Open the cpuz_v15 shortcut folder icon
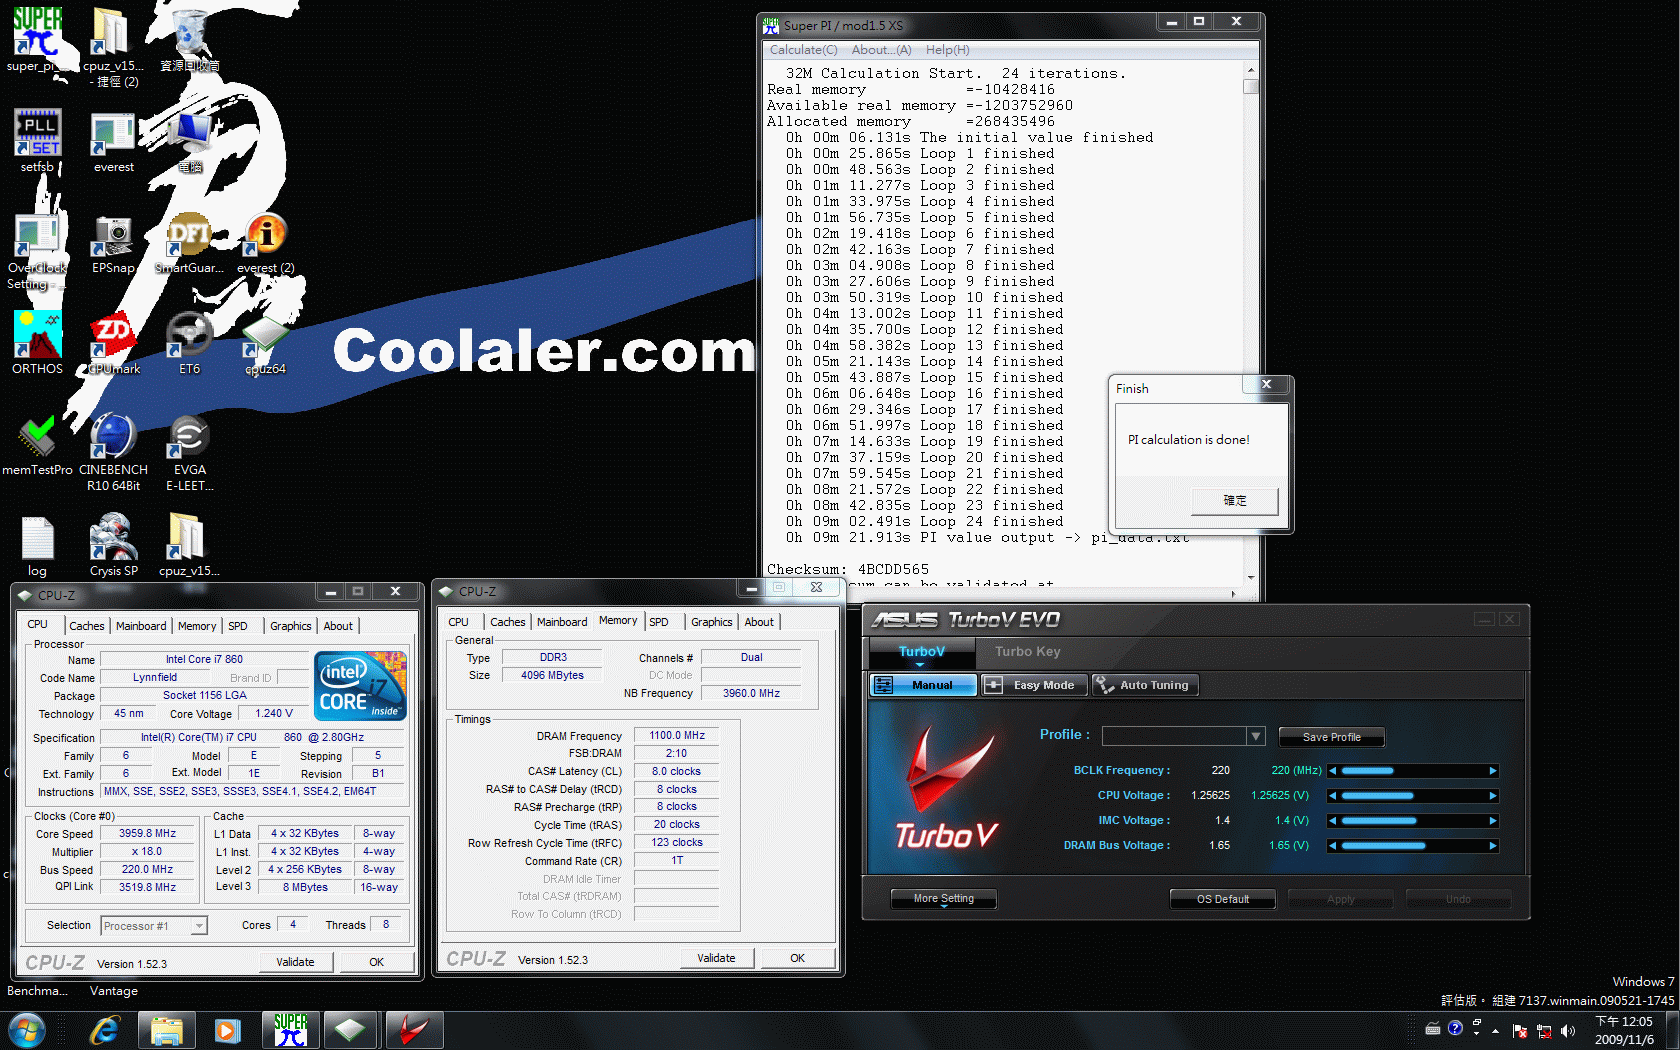 (112, 47)
